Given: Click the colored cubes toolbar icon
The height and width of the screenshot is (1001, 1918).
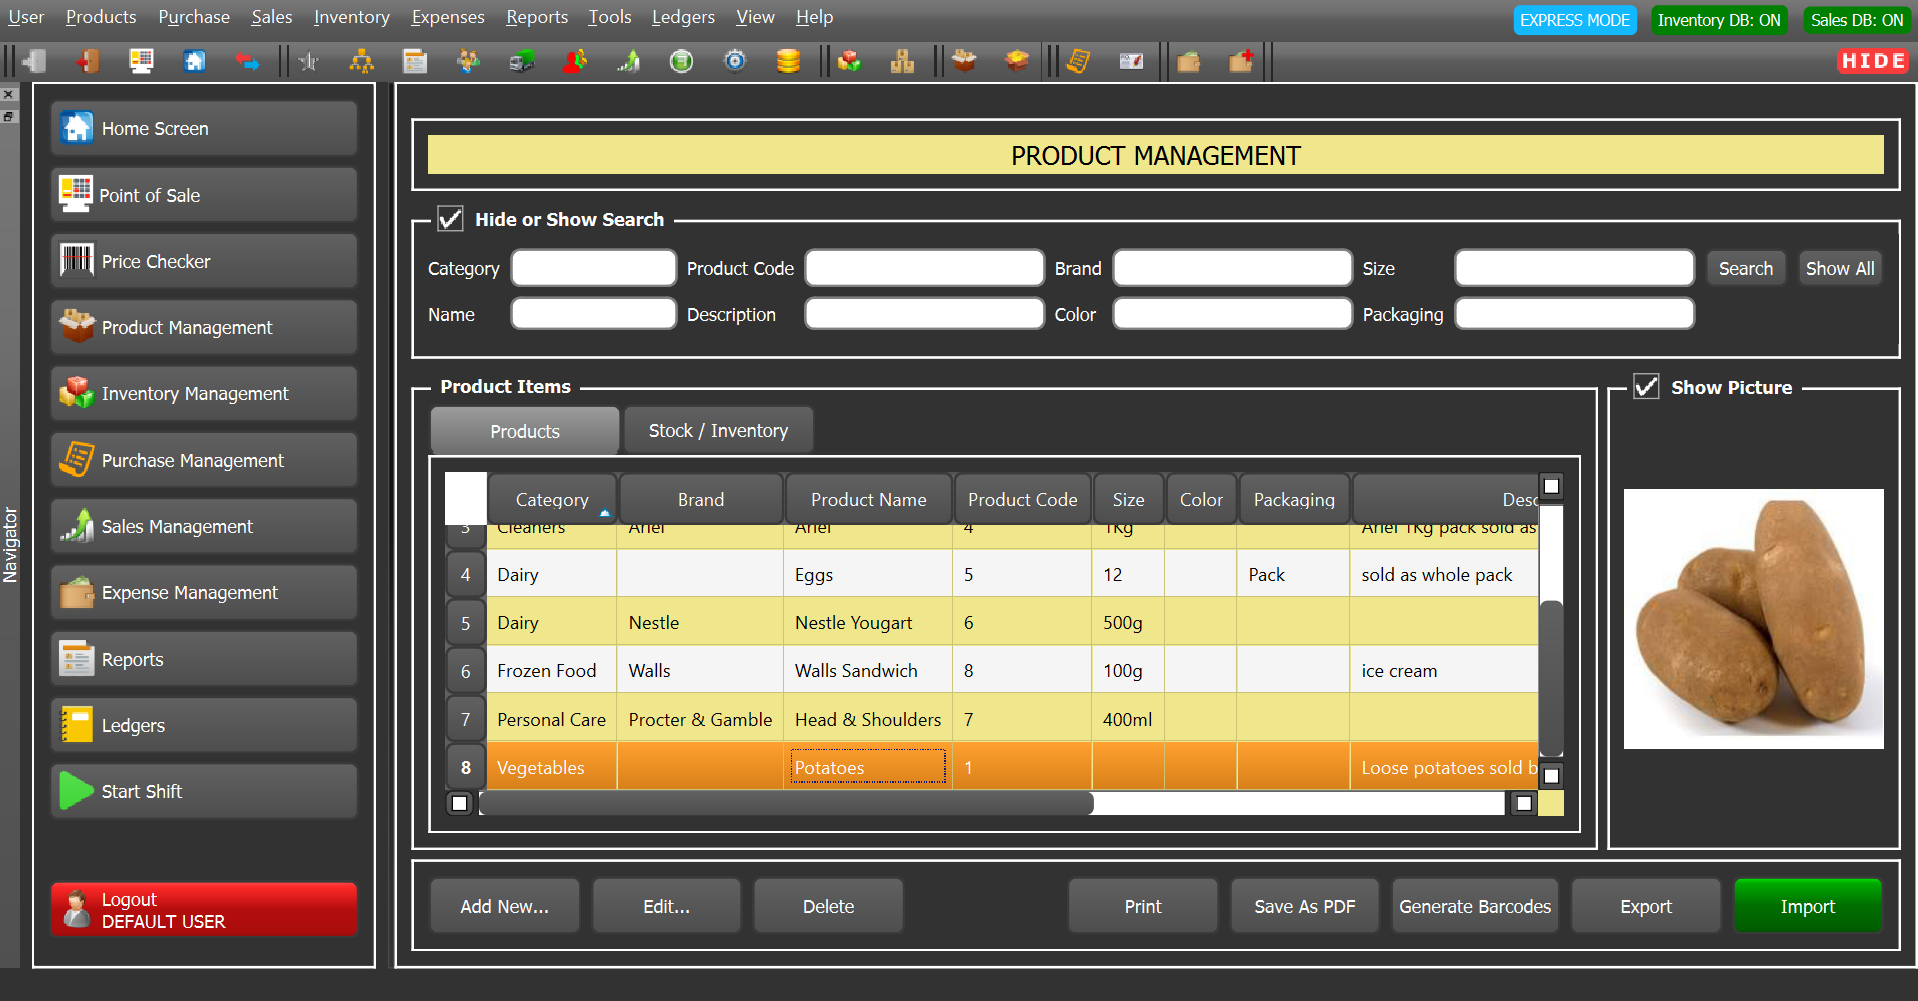Looking at the screenshot, I should tap(849, 62).
